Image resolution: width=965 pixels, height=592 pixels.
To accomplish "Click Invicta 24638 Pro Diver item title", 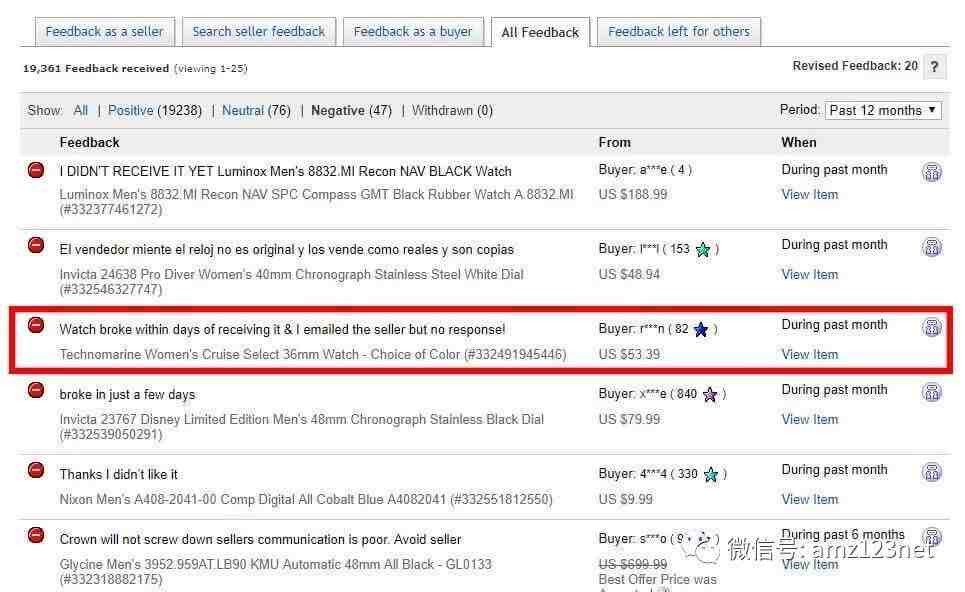I will tap(292, 281).
